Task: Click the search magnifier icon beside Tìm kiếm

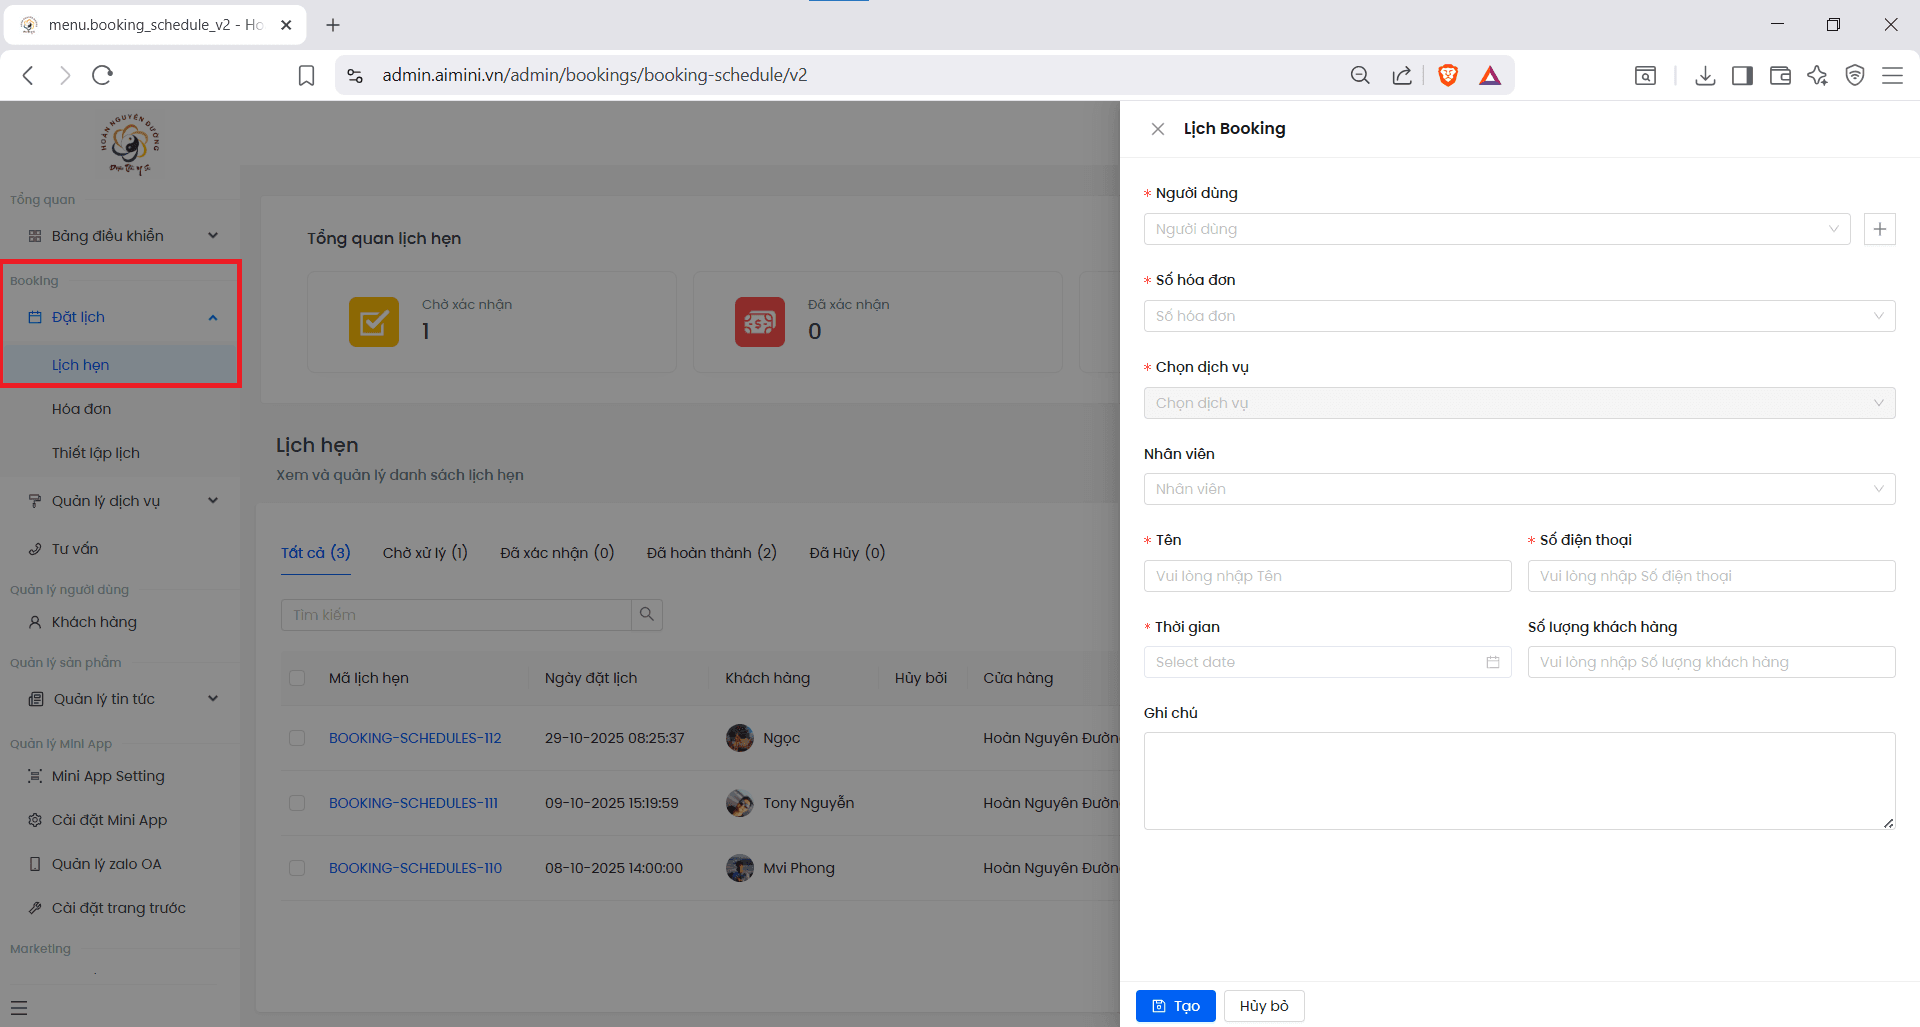Action: point(647,615)
